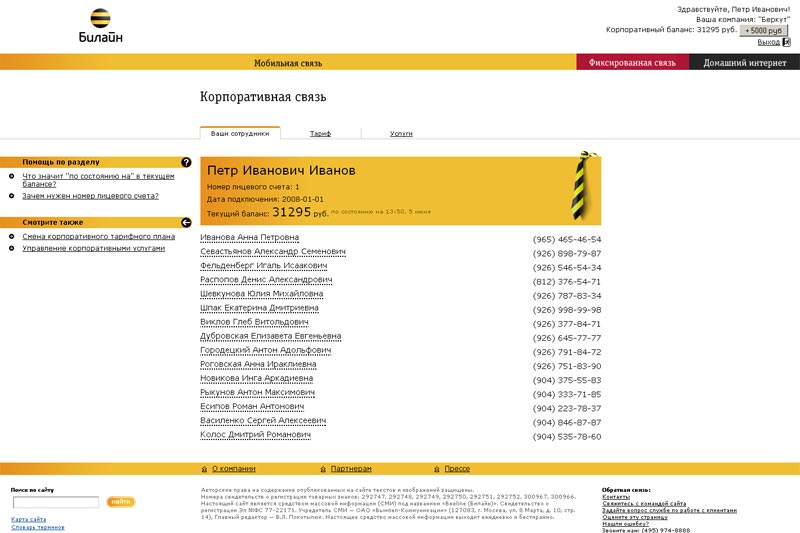The height and width of the screenshot is (533, 800).
Task: Open employee Новикова Инга Аркадиевна
Action: [257, 378]
